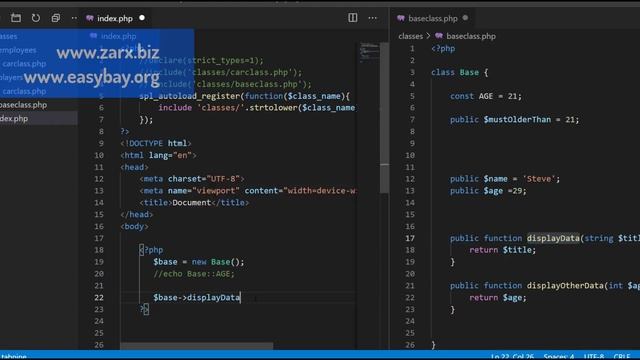Click the line and column indicator in status bar
Screen dimensions: 640x360
(x=512, y=356)
